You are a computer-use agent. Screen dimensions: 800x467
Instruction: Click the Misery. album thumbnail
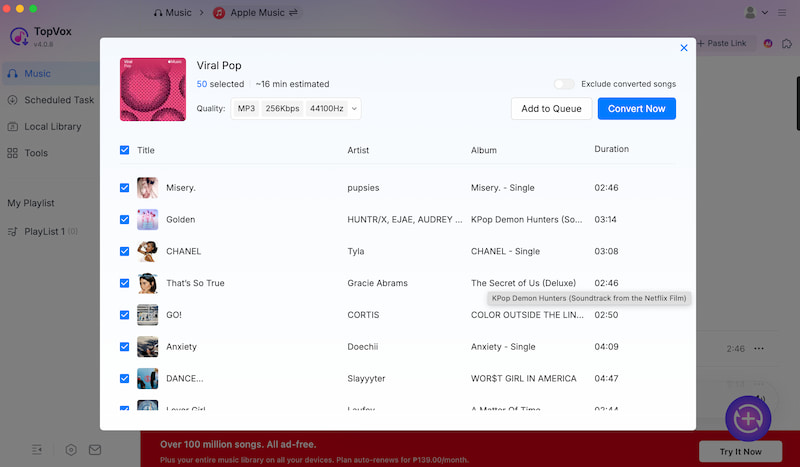147,188
